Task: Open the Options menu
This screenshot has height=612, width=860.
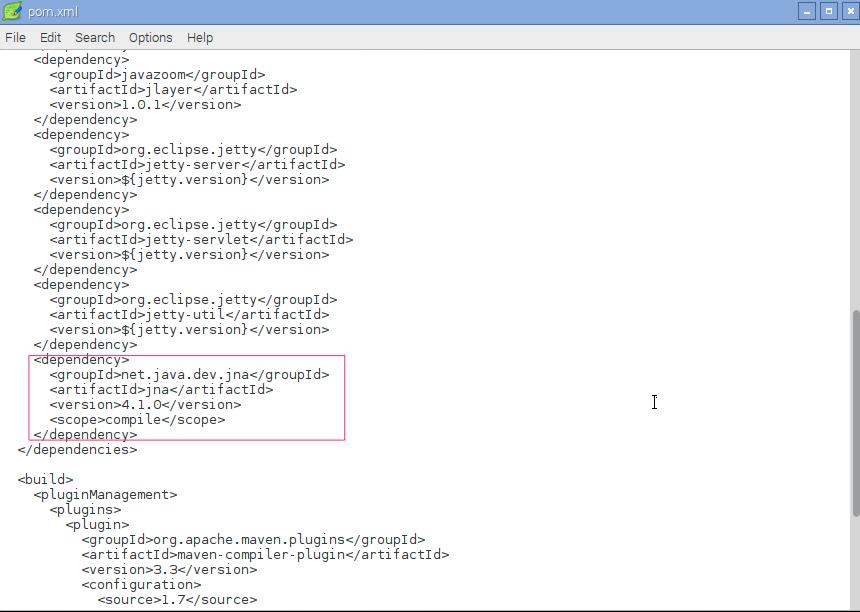Action: (150, 38)
